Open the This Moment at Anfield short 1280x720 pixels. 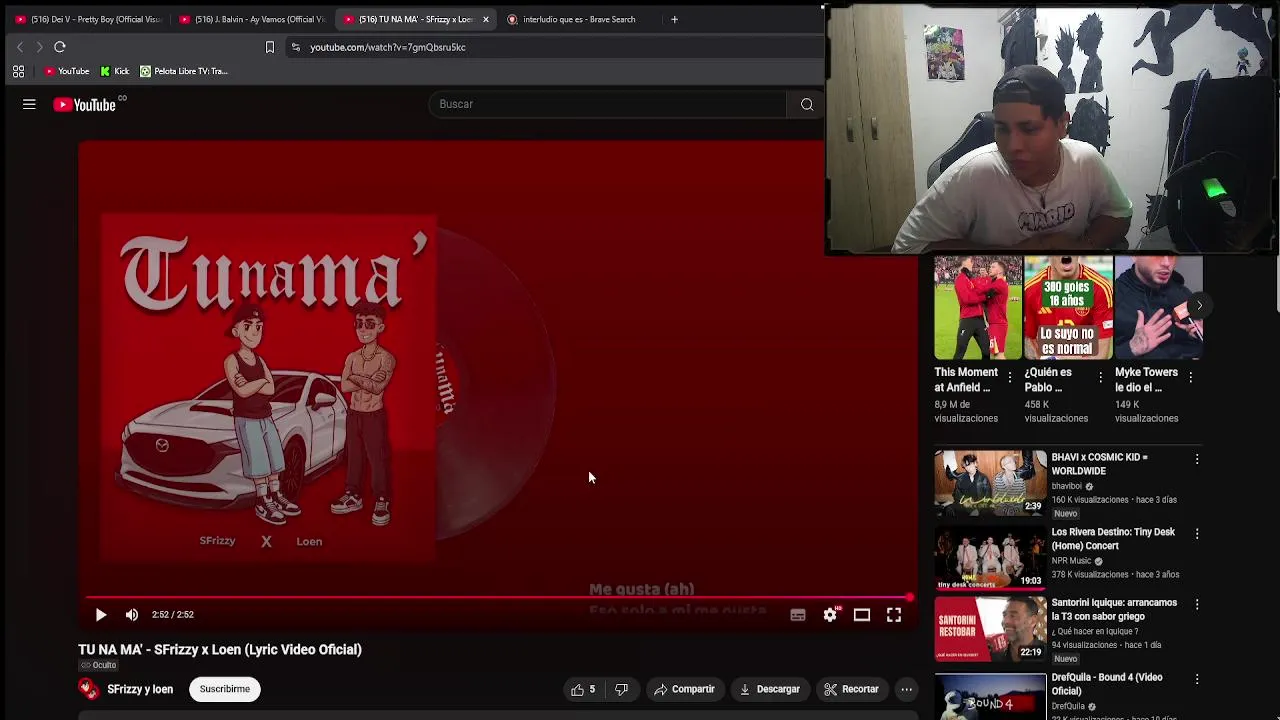tap(978, 308)
